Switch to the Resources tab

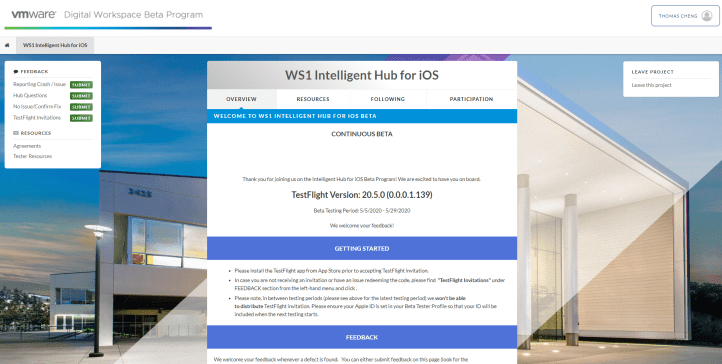pos(313,99)
